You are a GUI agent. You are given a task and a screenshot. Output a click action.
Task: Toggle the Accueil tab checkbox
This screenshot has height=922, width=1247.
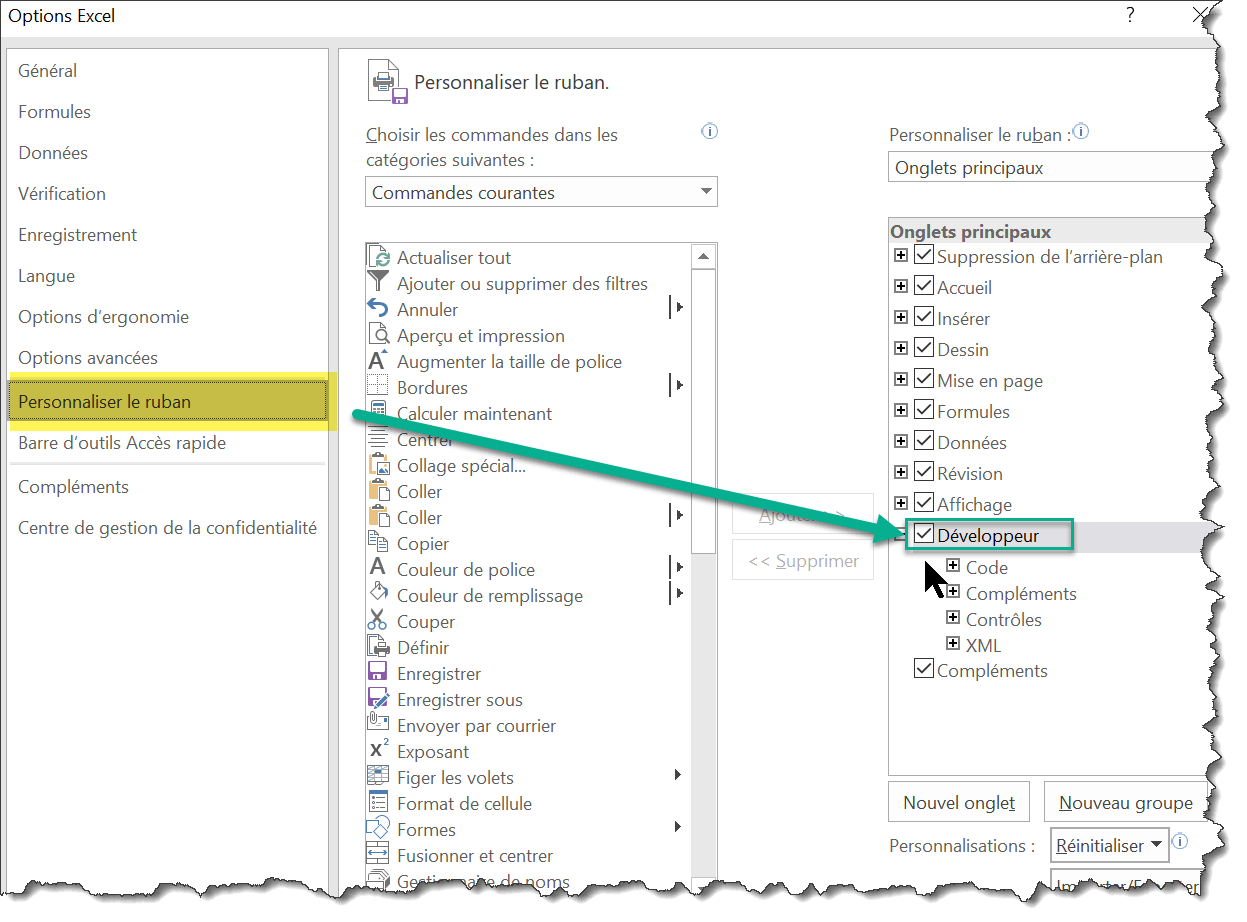924,287
